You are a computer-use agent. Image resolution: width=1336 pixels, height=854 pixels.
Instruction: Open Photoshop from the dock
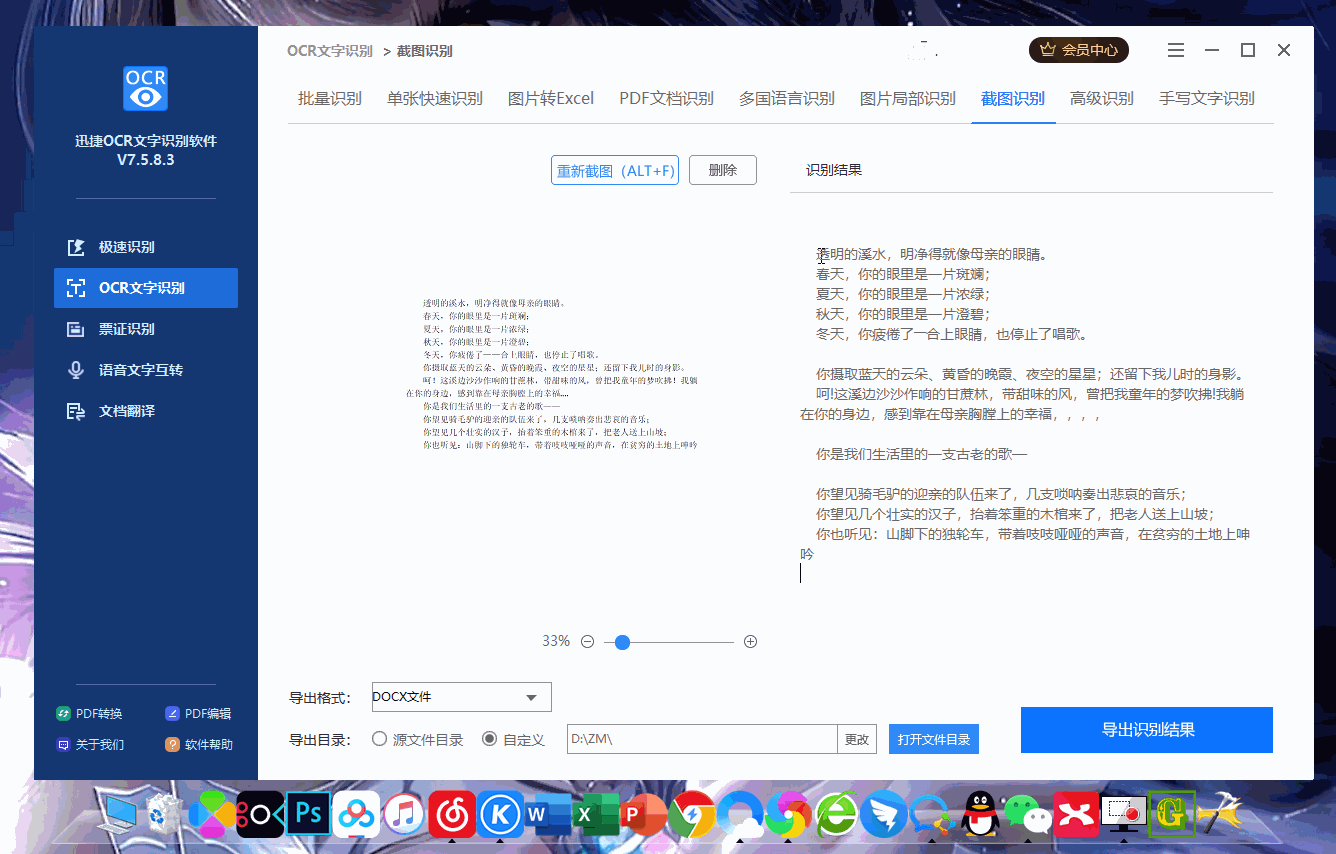coord(308,814)
